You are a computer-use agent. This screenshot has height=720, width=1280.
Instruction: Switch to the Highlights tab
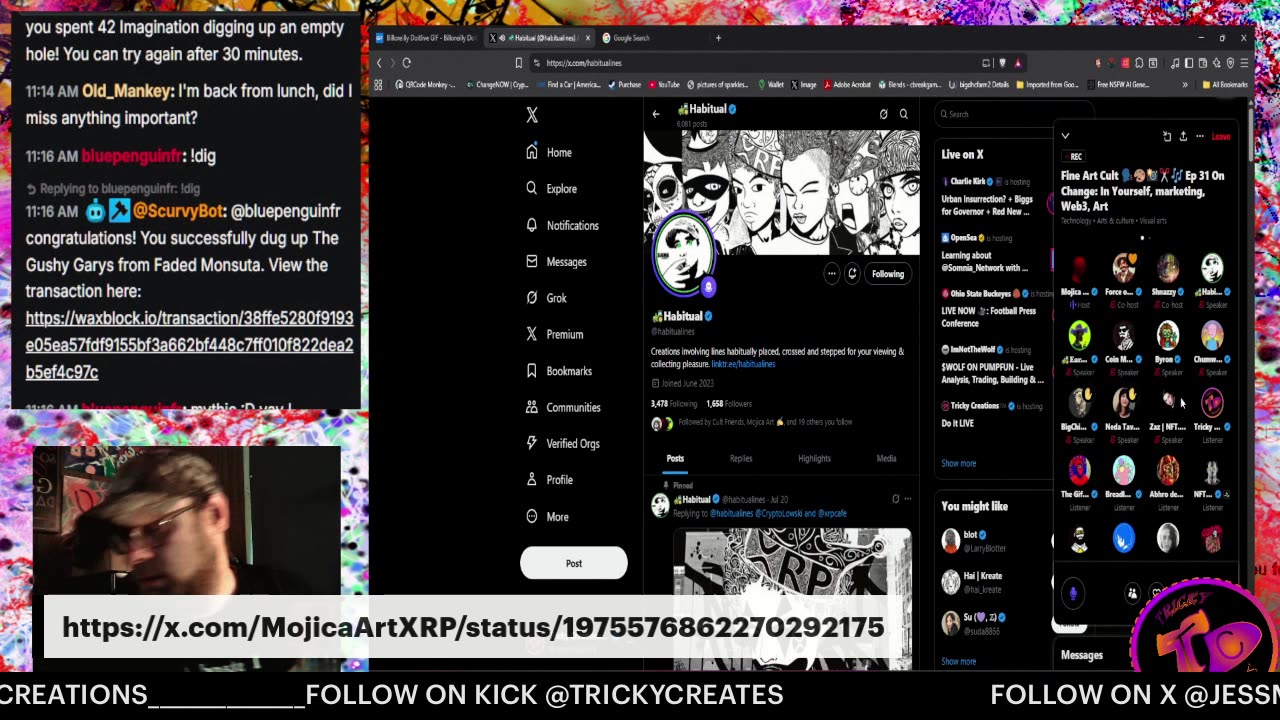(814, 459)
